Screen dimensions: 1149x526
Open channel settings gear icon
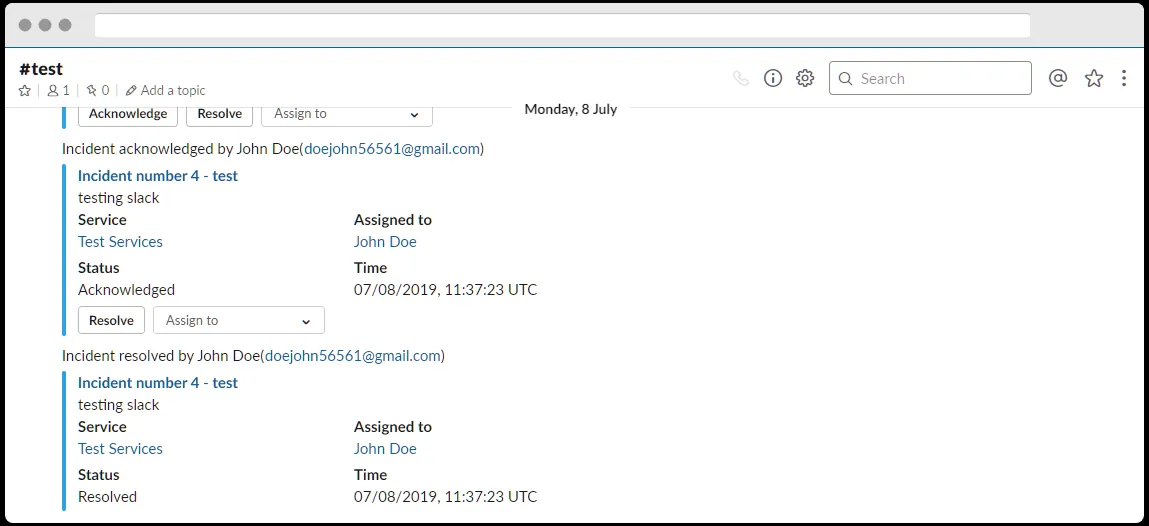click(805, 78)
